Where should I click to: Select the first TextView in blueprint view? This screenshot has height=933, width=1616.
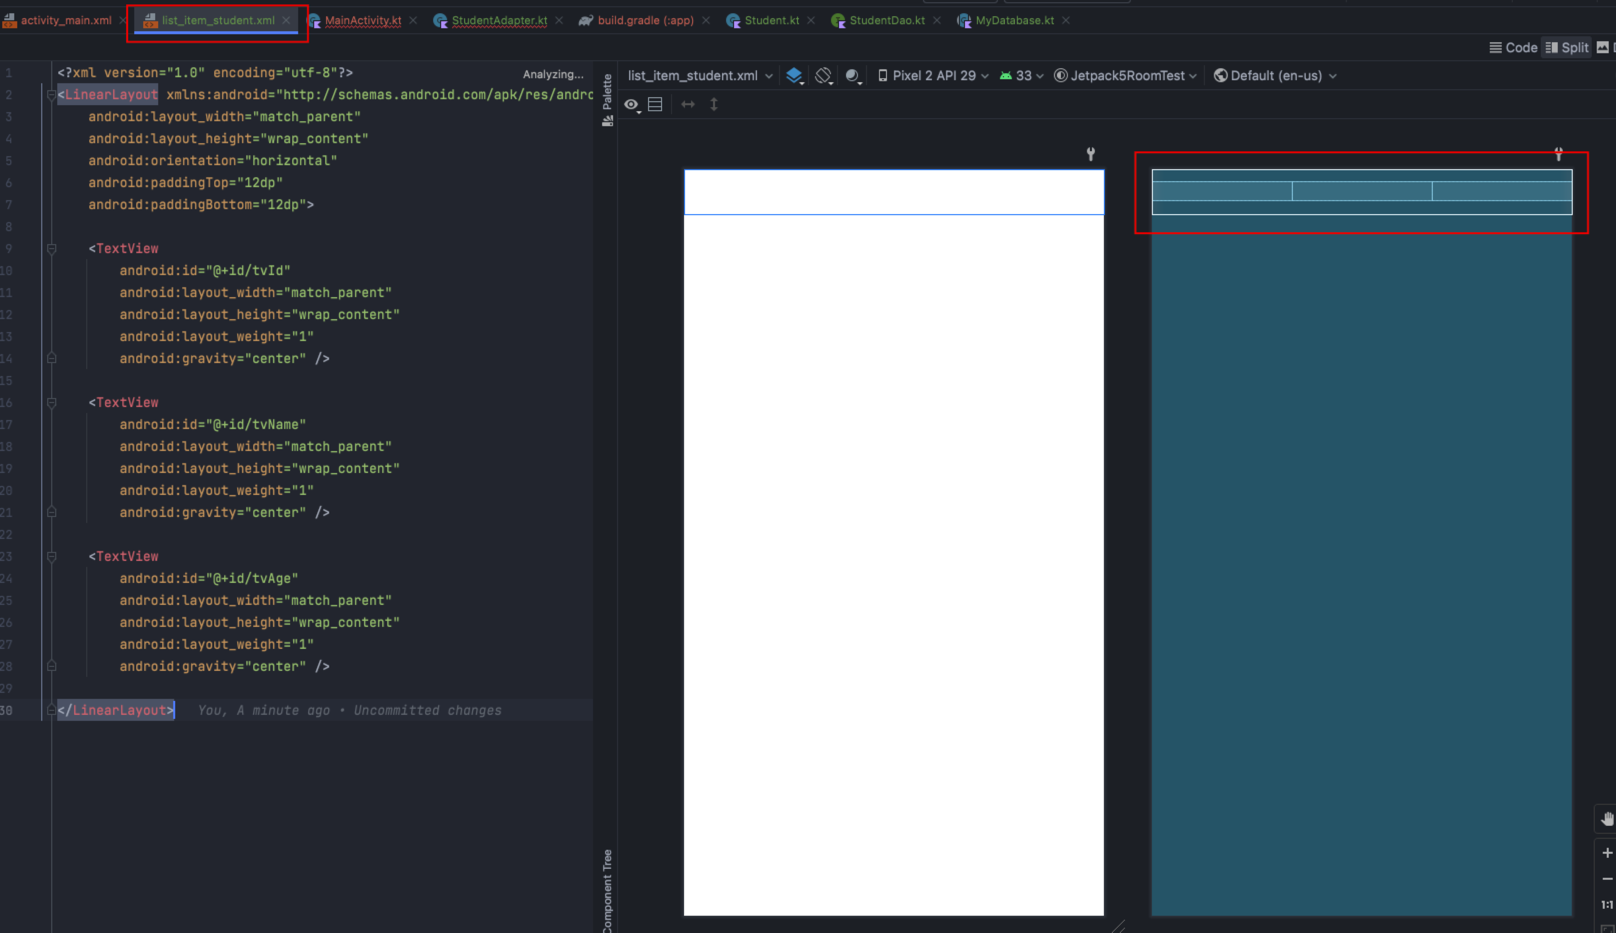(x=1222, y=191)
